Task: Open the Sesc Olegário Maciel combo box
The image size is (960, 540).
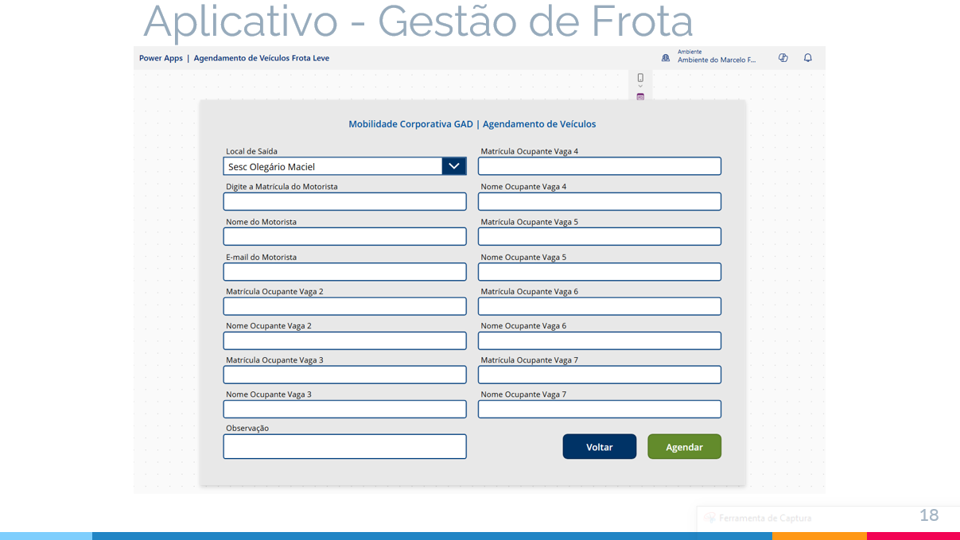Action: pos(333,166)
